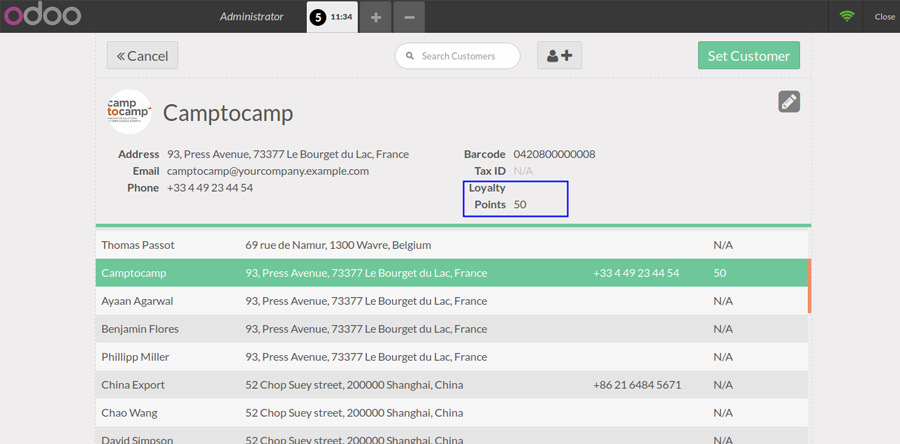The width and height of the screenshot is (900, 444).
Task: Add a new order with plus button
Action: (x=375, y=17)
